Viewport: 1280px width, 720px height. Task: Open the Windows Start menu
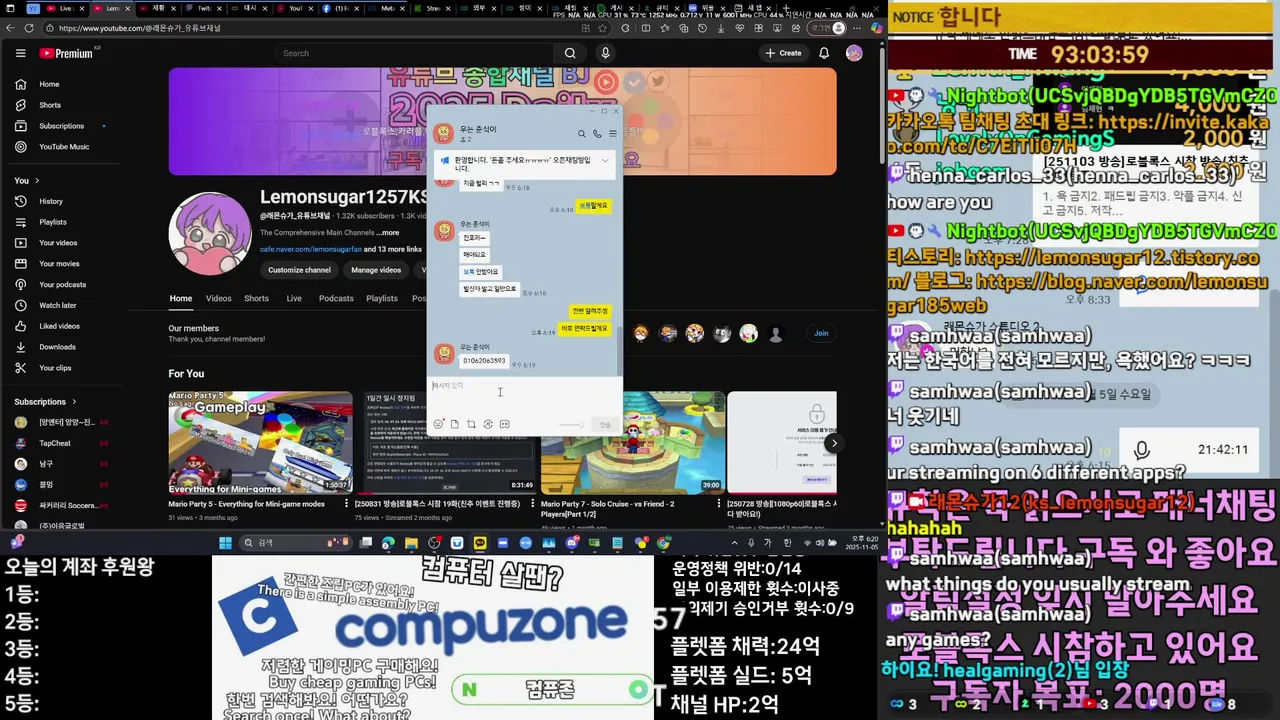(225, 543)
